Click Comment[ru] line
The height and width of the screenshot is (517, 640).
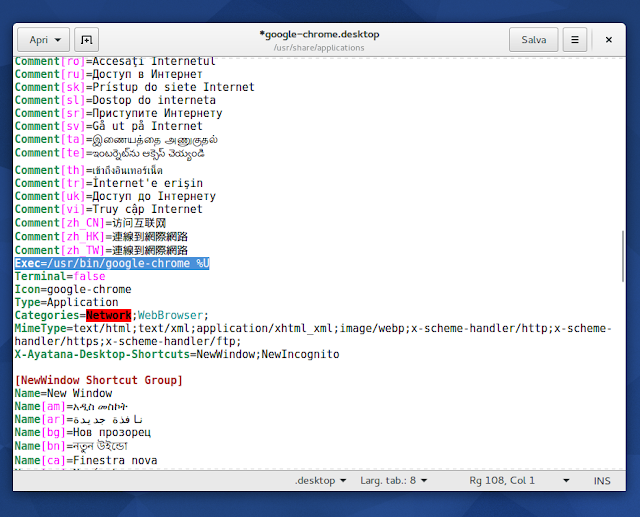109,74
